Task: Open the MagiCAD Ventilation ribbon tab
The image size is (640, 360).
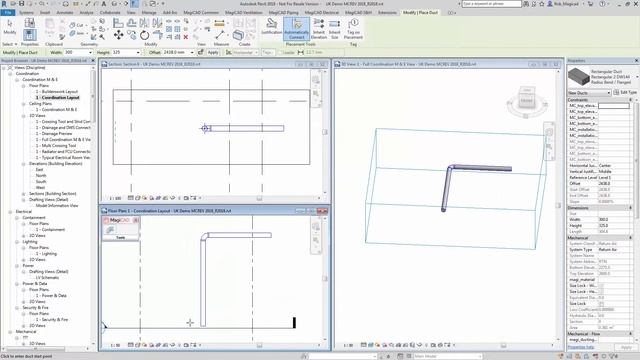Action: [x=244, y=13]
